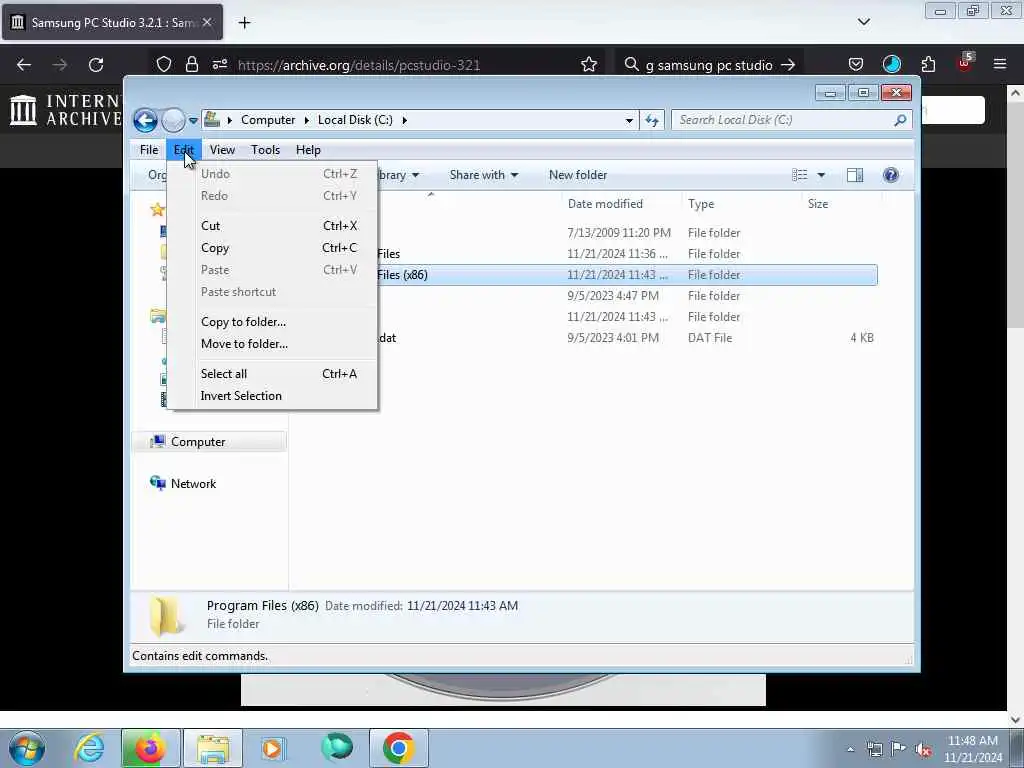Go back with Explorer's blue back arrow
Image resolution: width=1024 pixels, height=768 pixels.
pyautogui.click(x=145, y=120)
